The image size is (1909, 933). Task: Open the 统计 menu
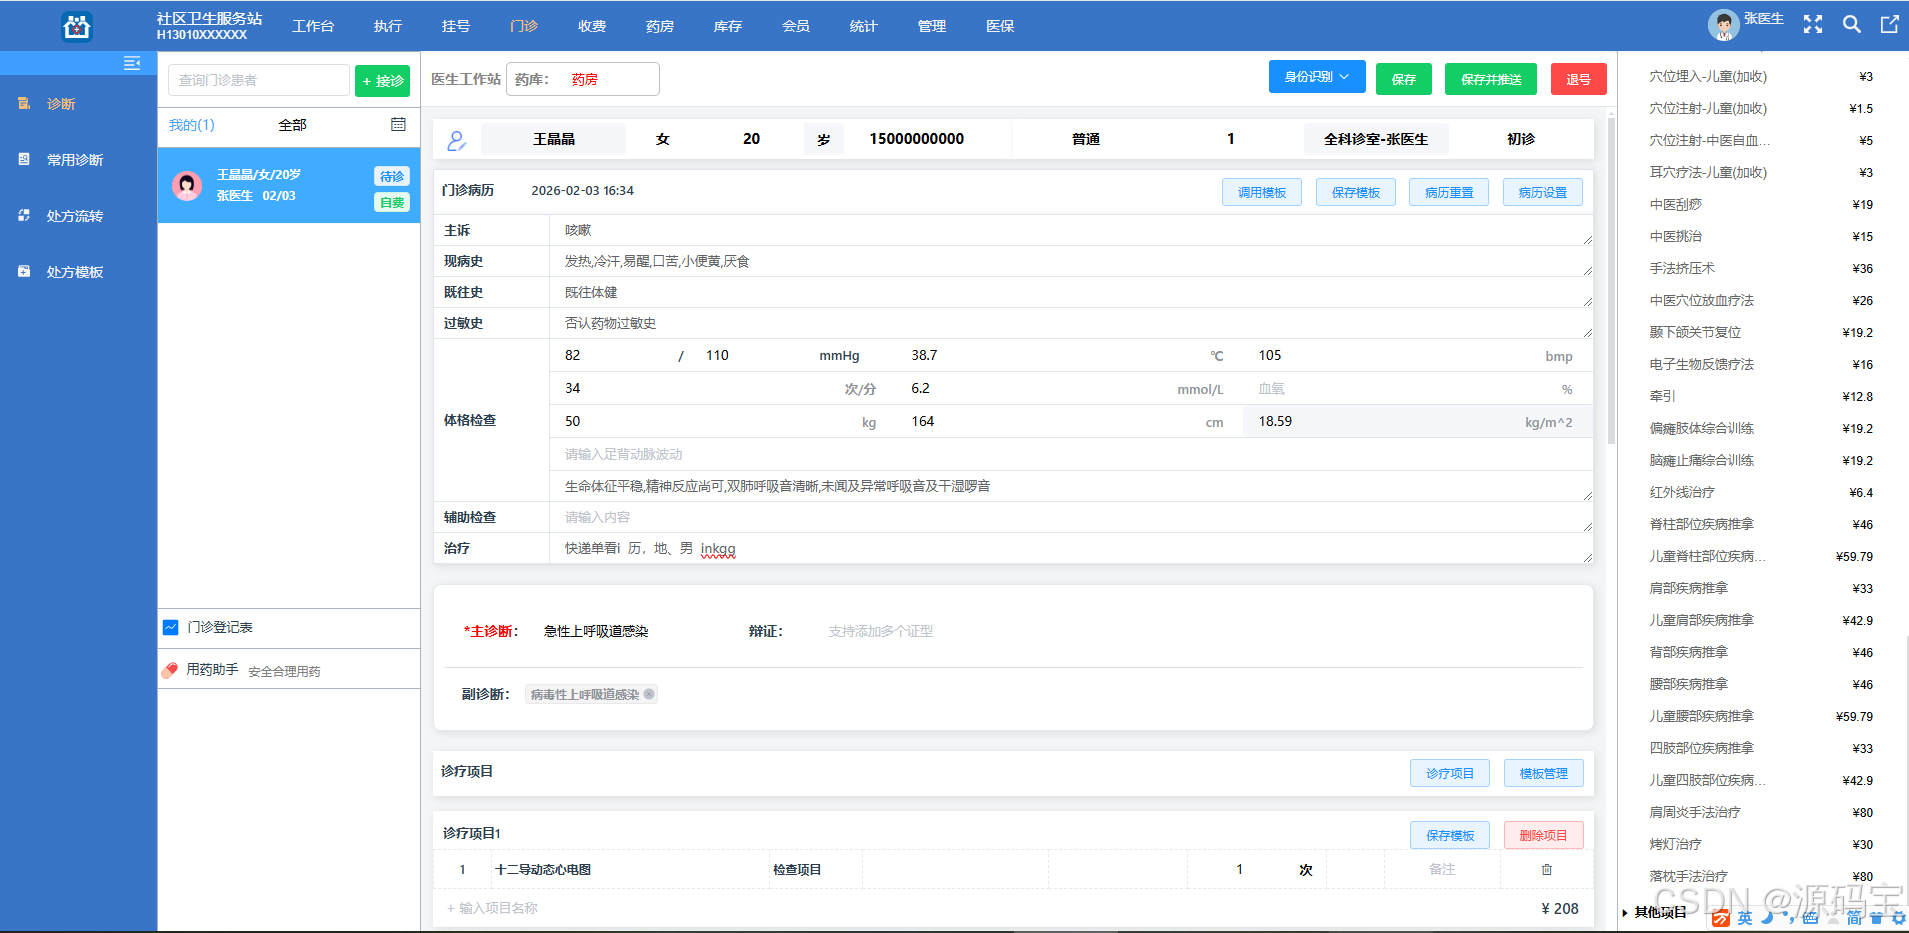pyautogui.click(x=864, y=26)
